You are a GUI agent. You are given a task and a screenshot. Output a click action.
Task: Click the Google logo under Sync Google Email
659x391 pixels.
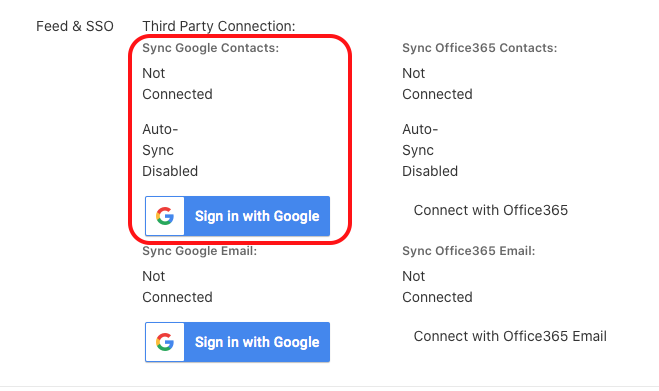point(165,342)
